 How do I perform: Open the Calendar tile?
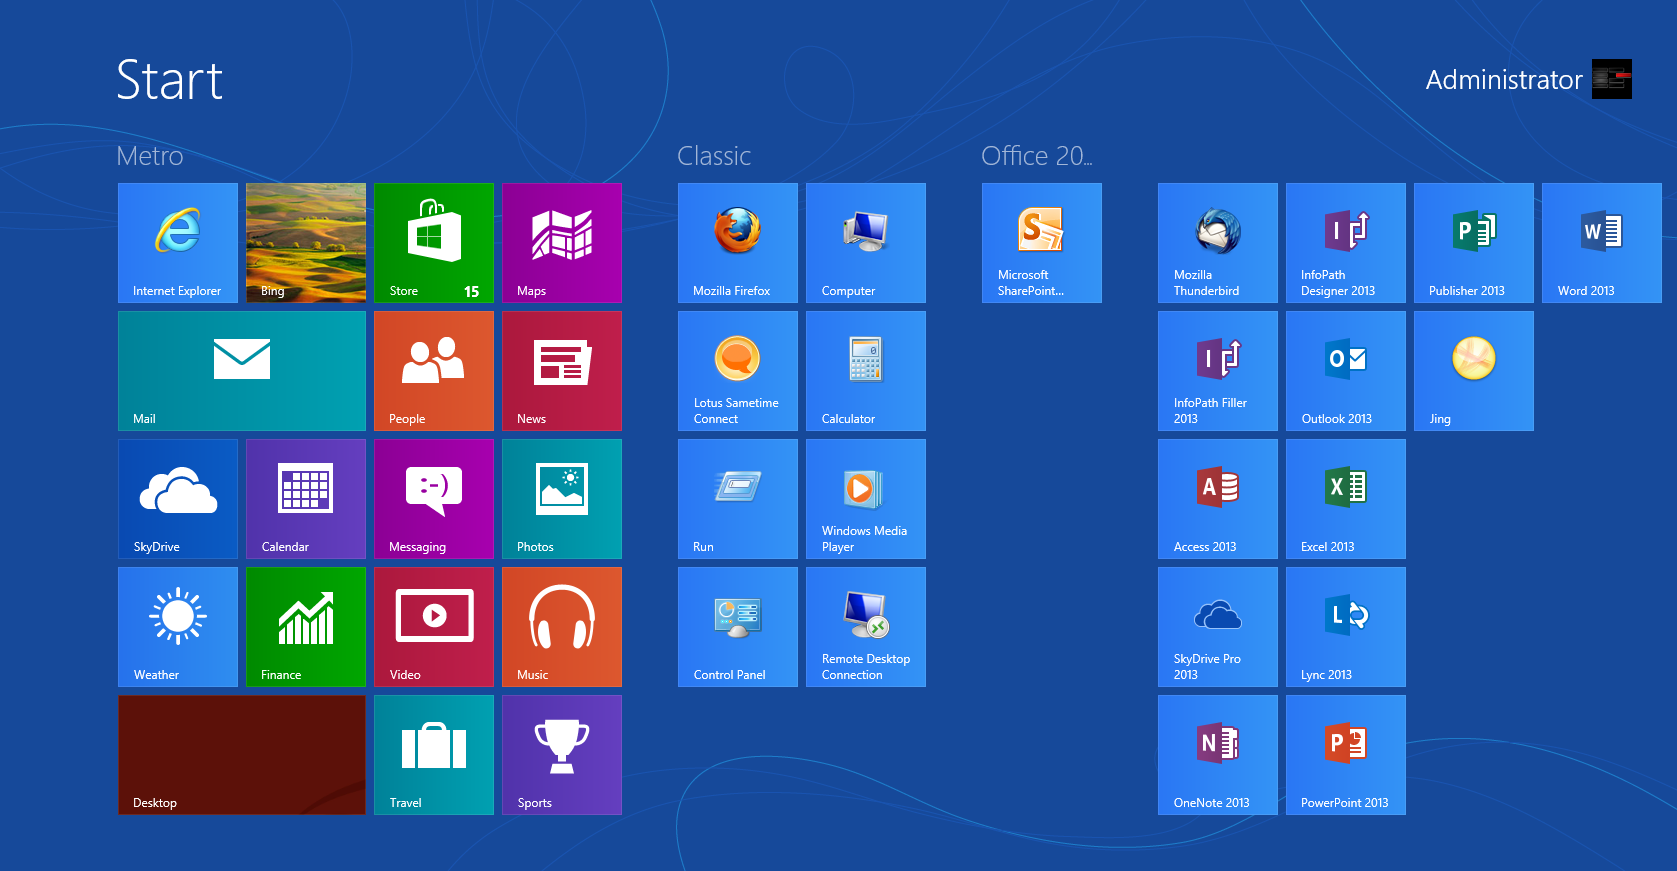click(306, 499)
